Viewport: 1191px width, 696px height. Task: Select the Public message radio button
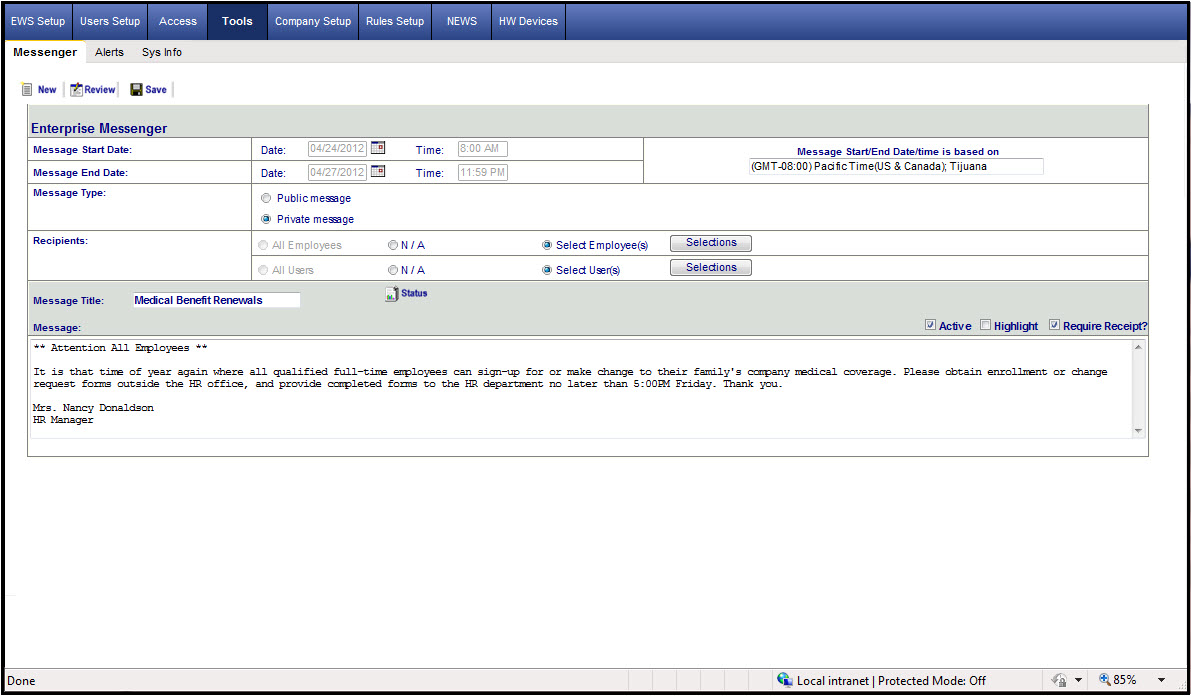tap(266, 198)
